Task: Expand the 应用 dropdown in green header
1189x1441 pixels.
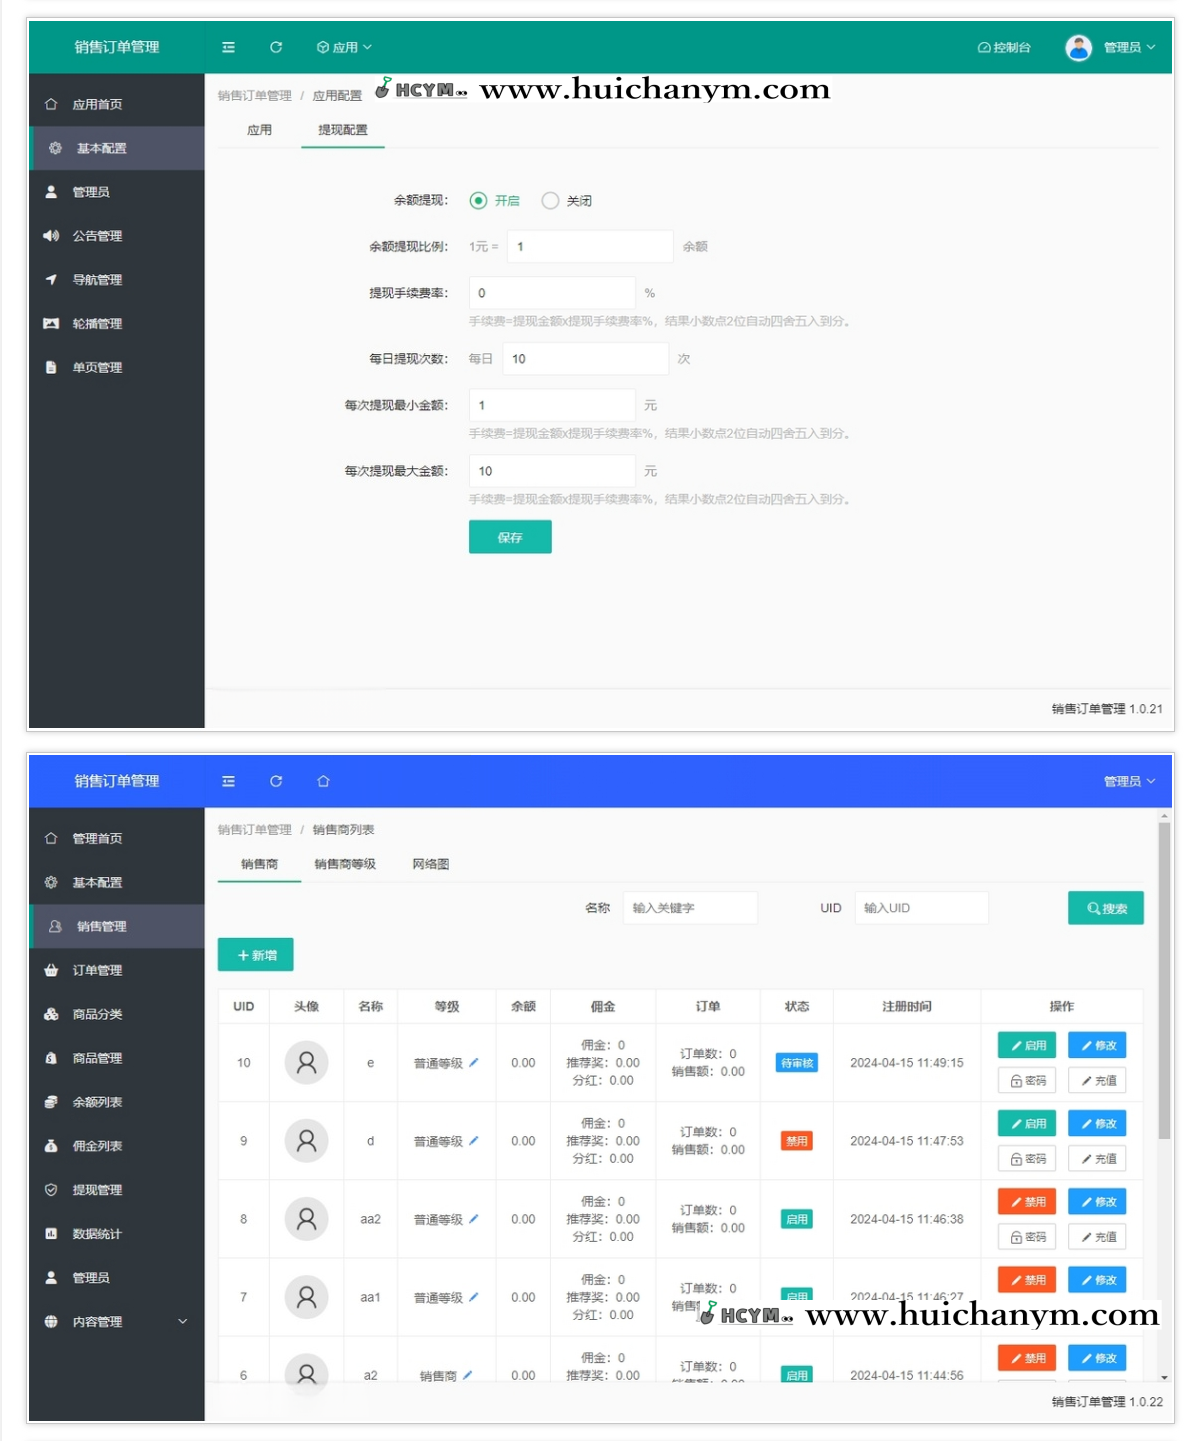Action: pyautogui.click(x=344, y=47)
